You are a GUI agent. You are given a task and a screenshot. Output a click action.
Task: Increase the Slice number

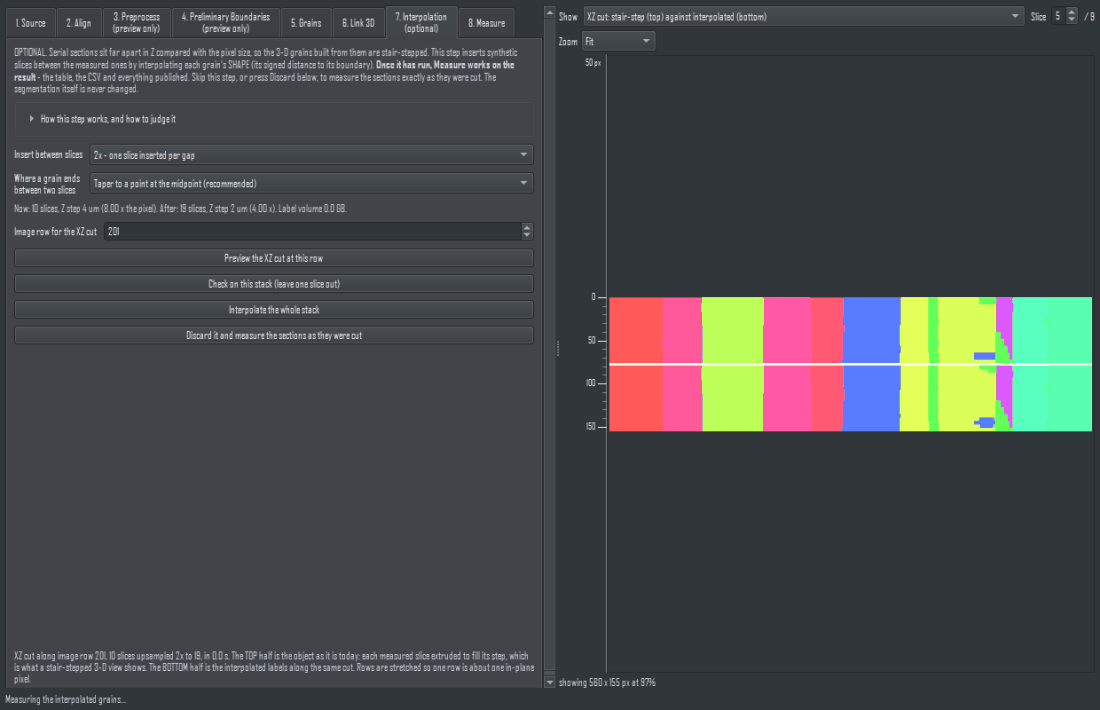tap(1071, 13)
